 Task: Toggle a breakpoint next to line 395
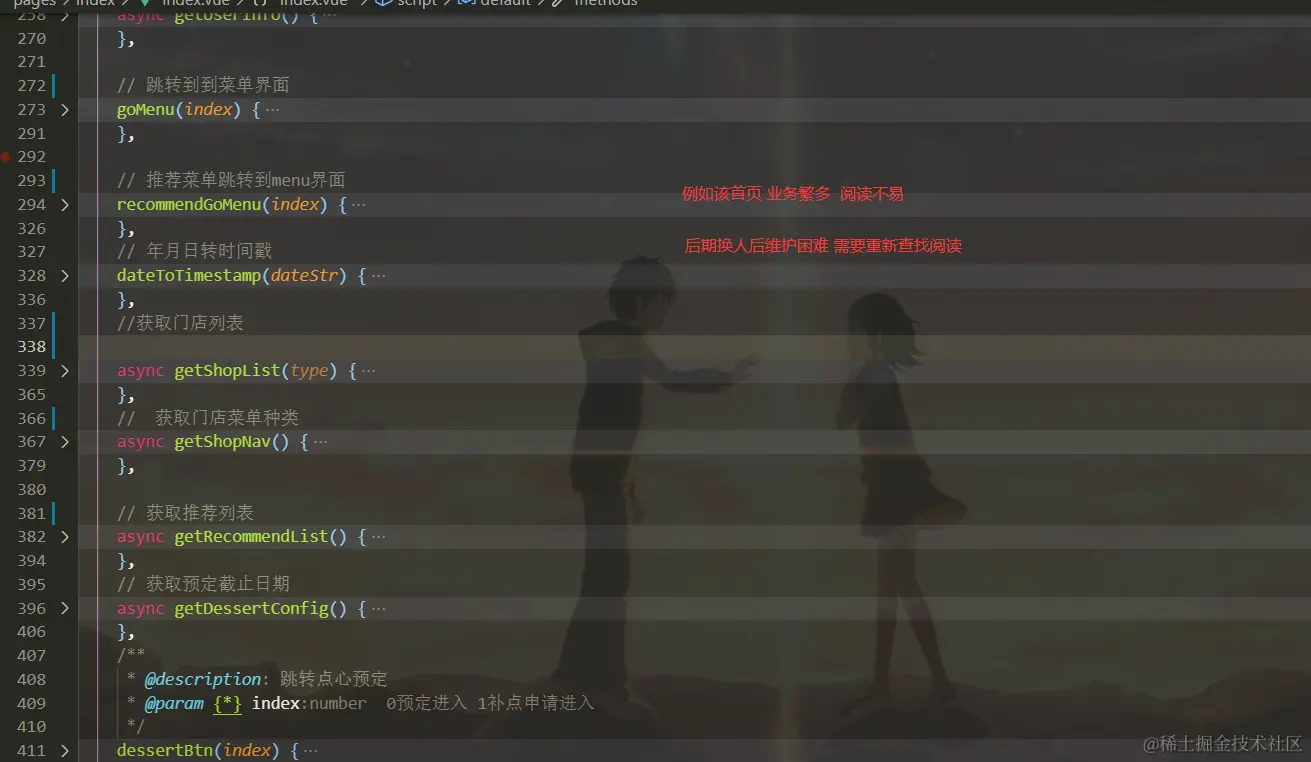(x=6, y=584)
